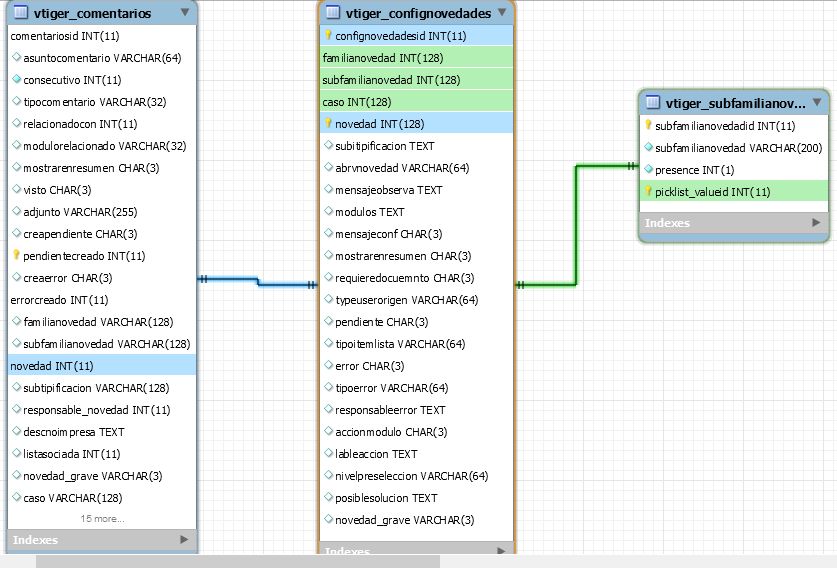Select requieredocuemnto CHAR(3) column
Viewport: 837px width, 568px height.
click(416, 278)
